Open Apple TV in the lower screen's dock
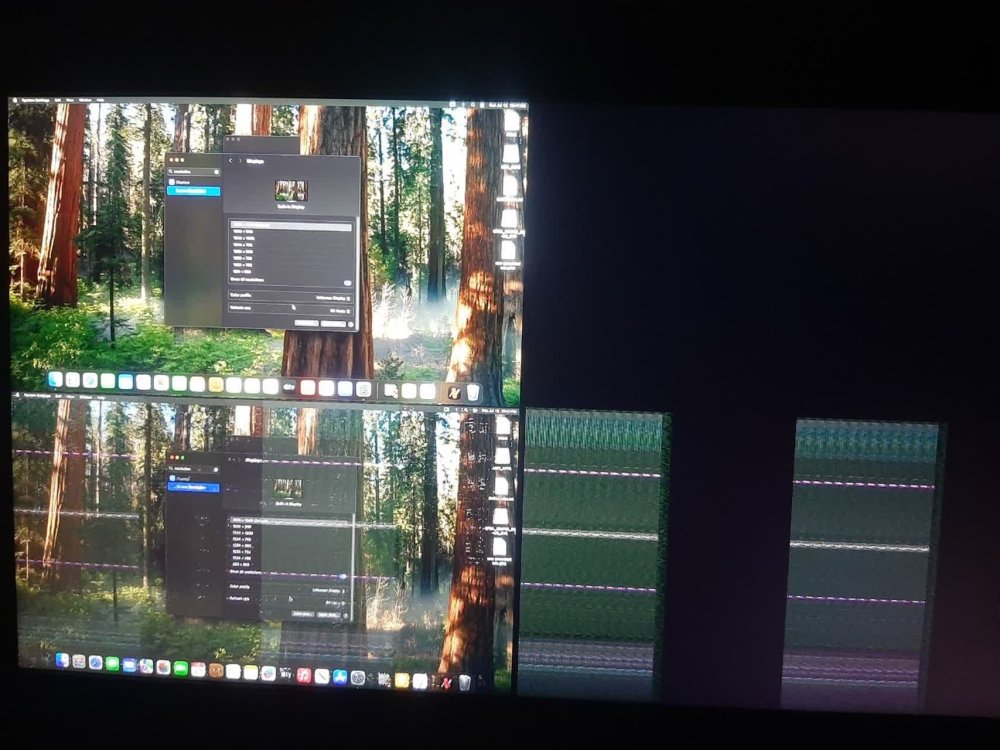 (x=286, y=673)
